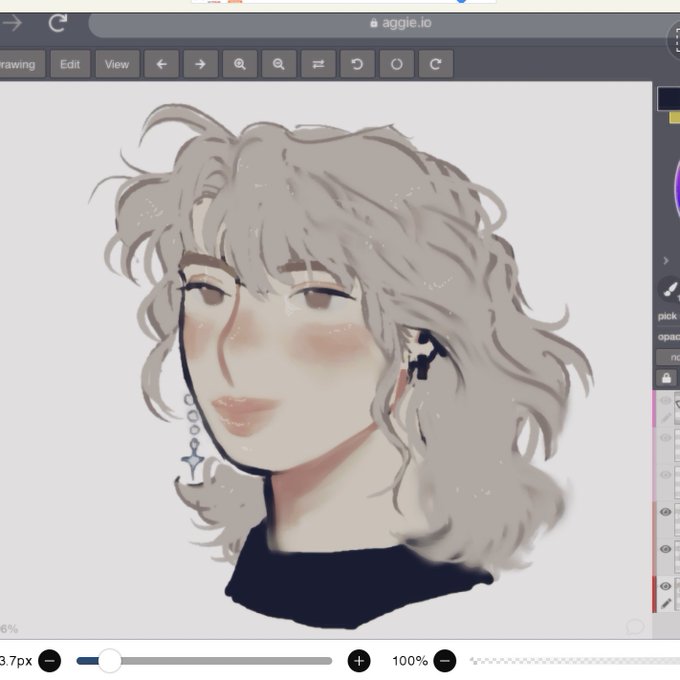Click the aggie.io browser address bar
Image resolution: width=680 pixels, height=680 pixels.
382,23
